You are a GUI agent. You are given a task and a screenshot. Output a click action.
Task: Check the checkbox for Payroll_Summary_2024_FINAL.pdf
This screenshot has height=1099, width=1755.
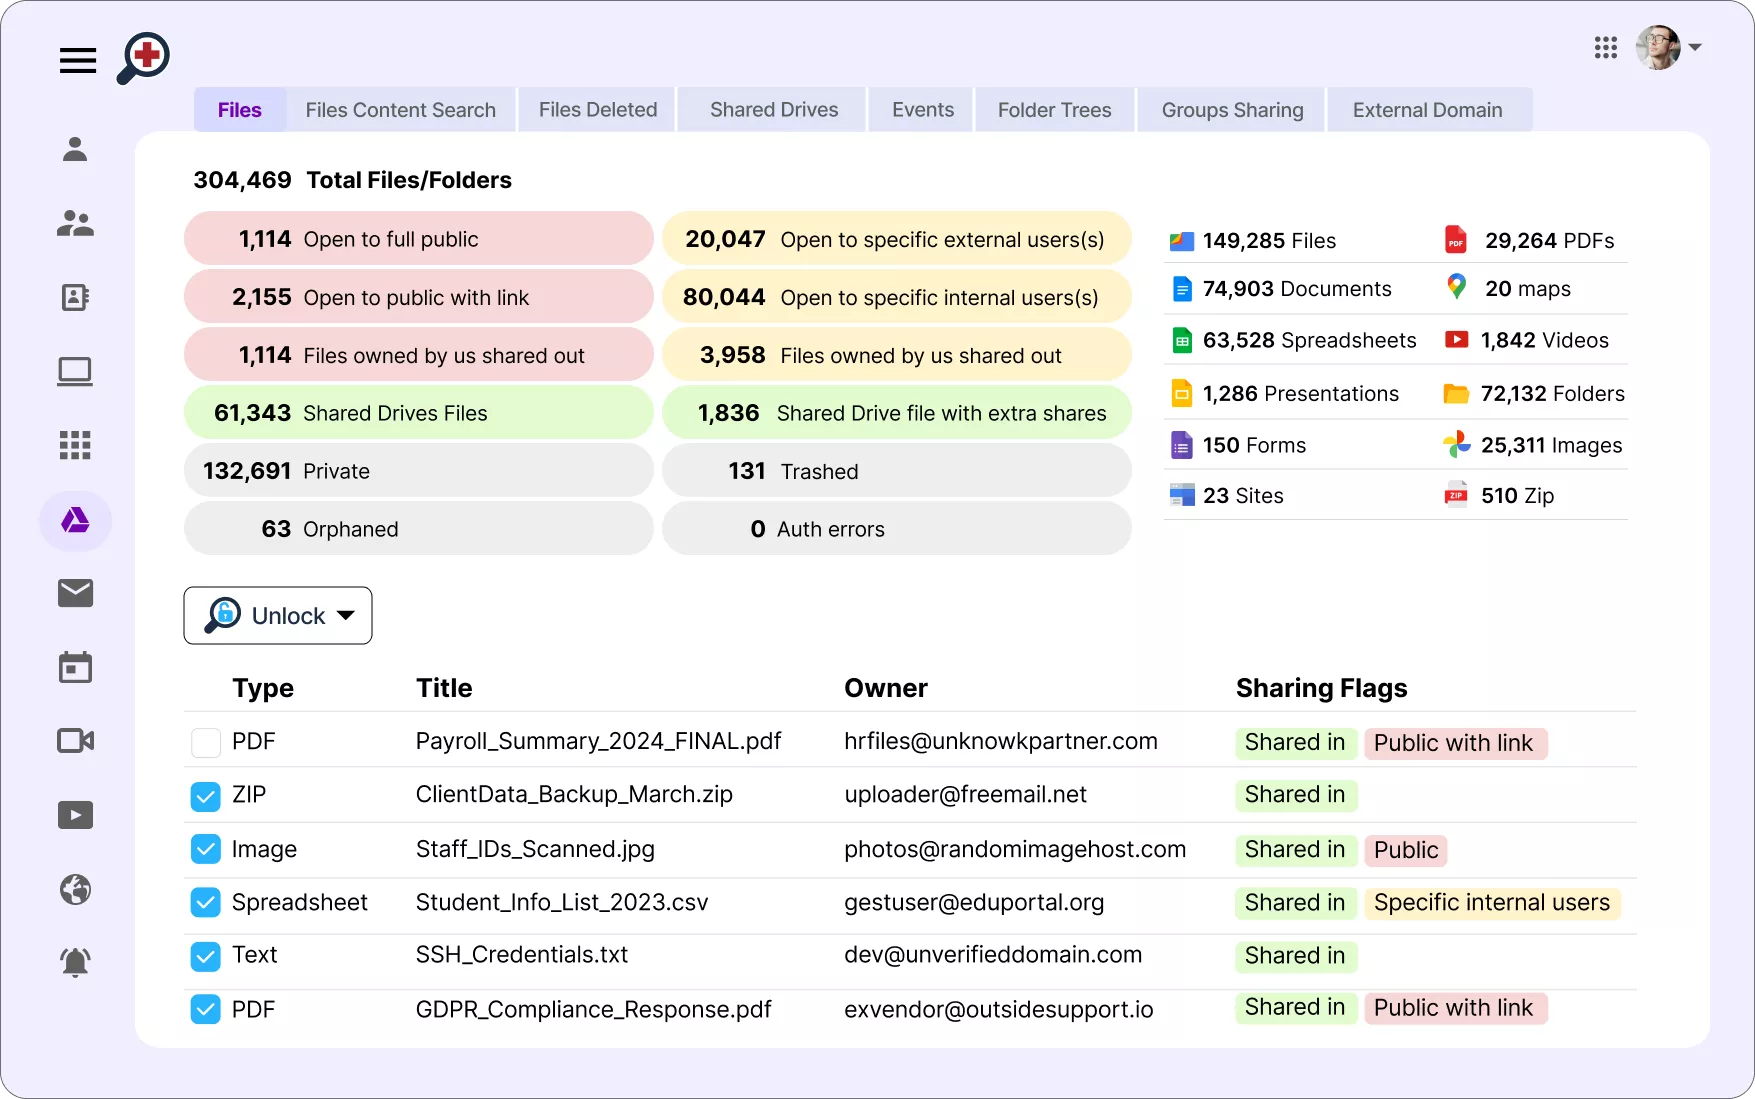click(x=205, y=742)
